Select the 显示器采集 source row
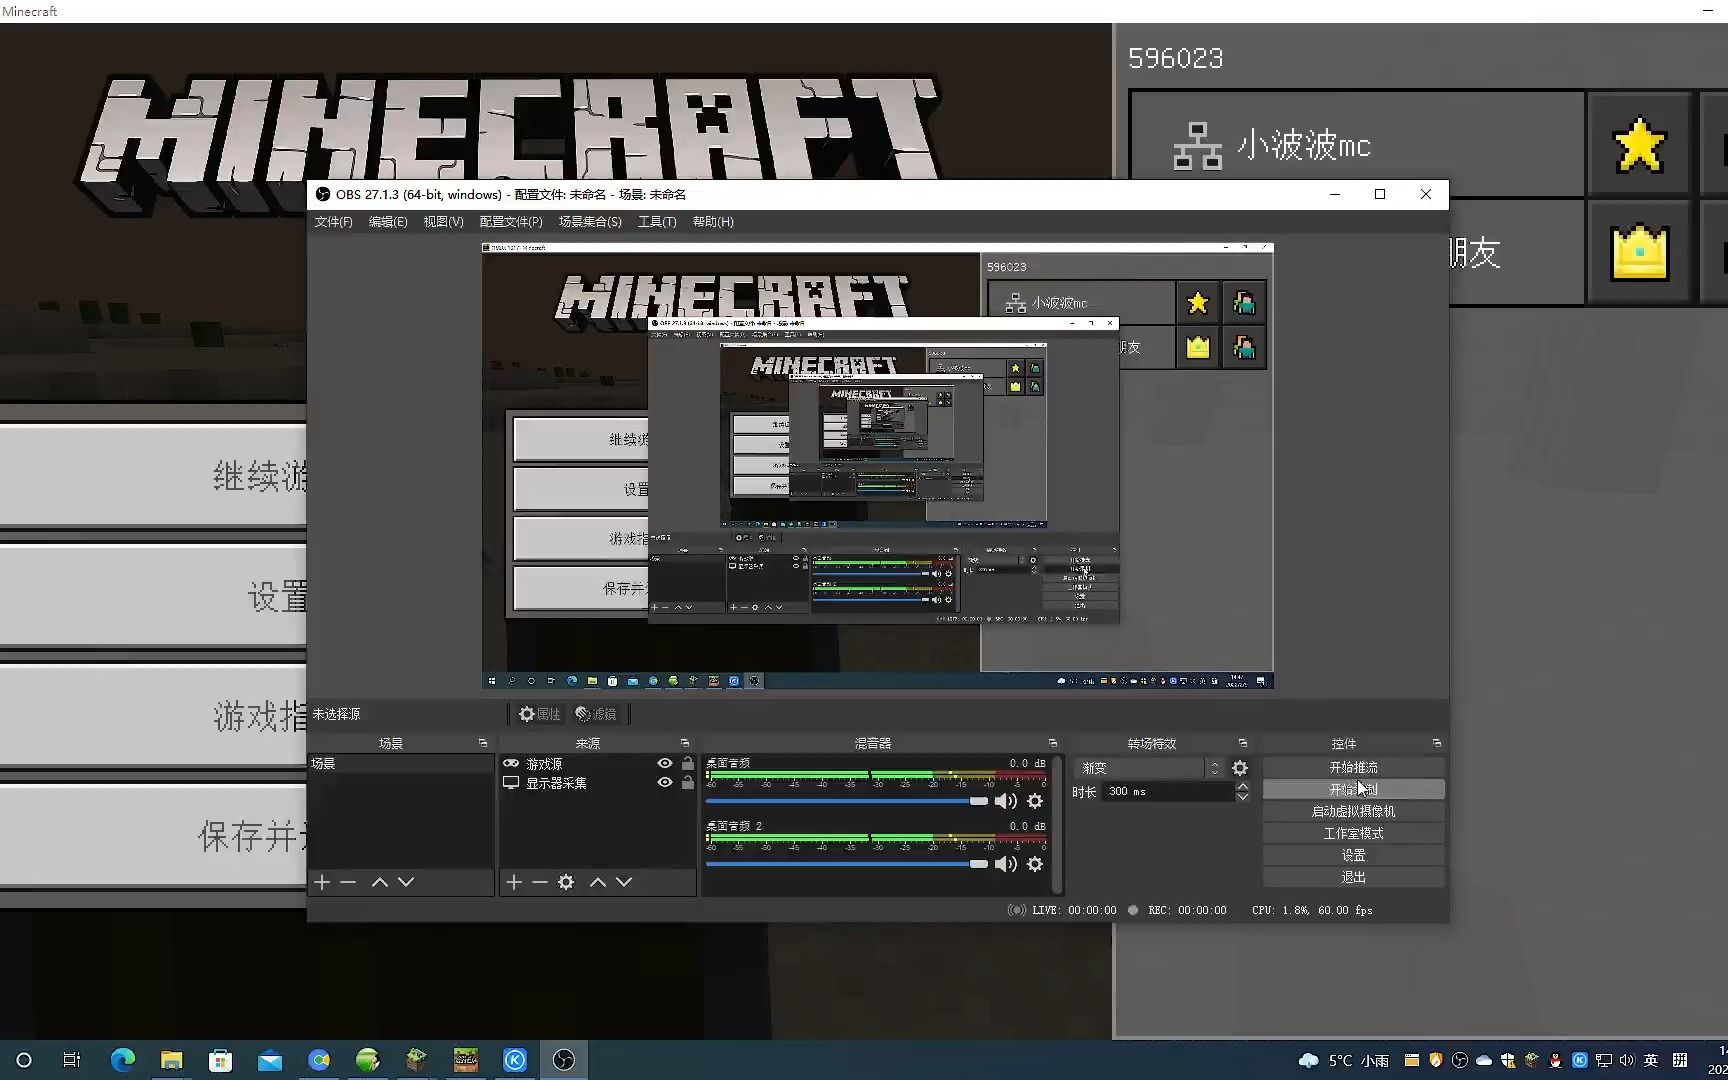This screenshot has width=1728, height=1080. 598,782
